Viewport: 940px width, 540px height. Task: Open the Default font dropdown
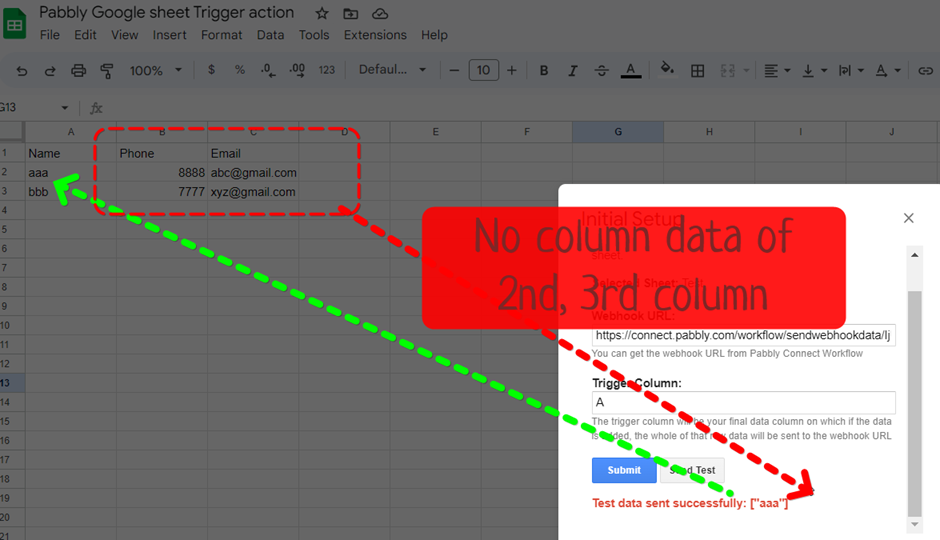pyautogui.click(x=392, y=70)
